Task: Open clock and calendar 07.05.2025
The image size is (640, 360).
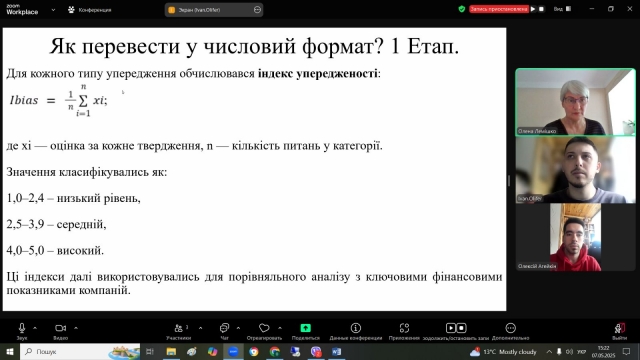Action: tap(603, 351)
